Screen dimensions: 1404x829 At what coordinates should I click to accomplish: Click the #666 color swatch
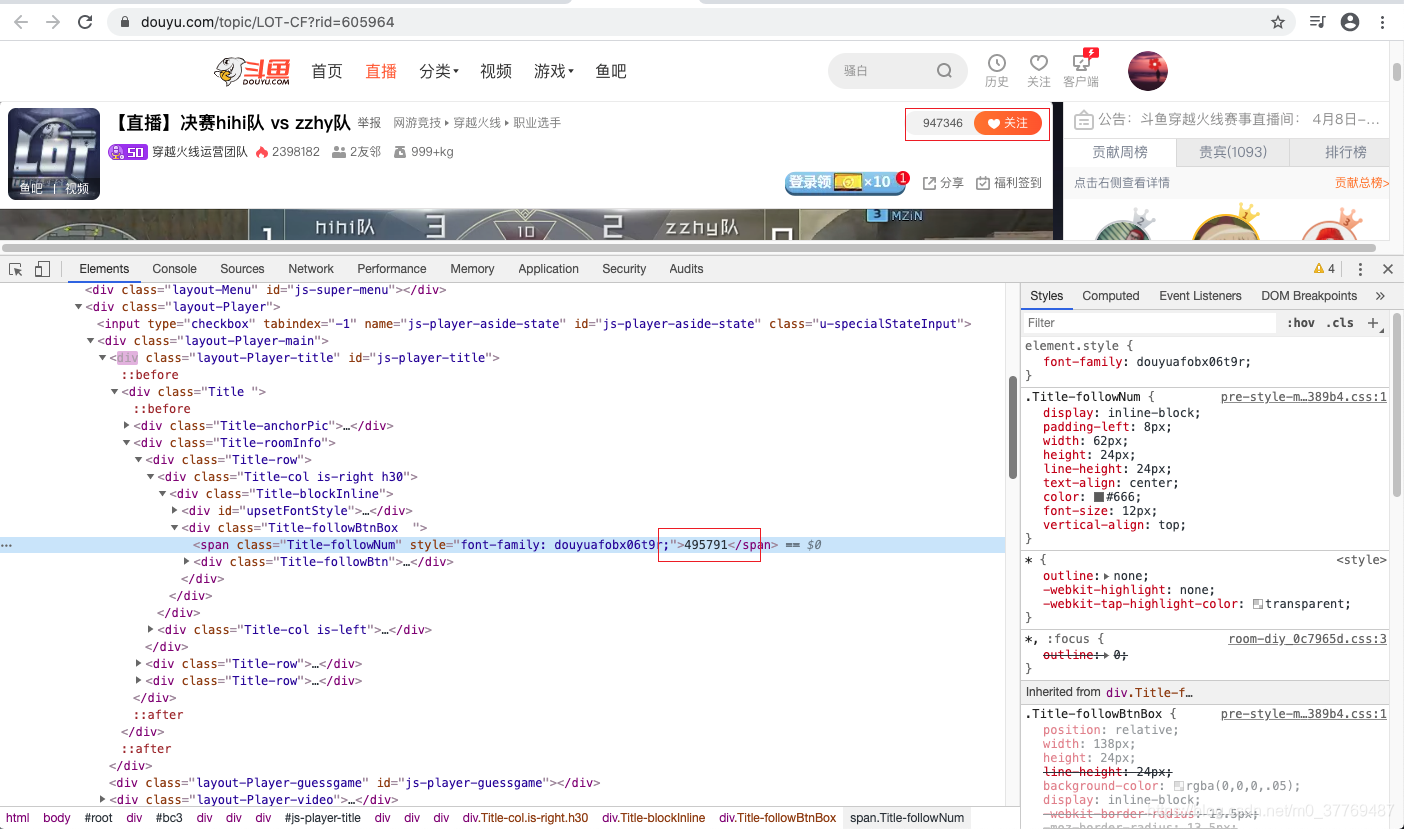(x=1099, y=497)
